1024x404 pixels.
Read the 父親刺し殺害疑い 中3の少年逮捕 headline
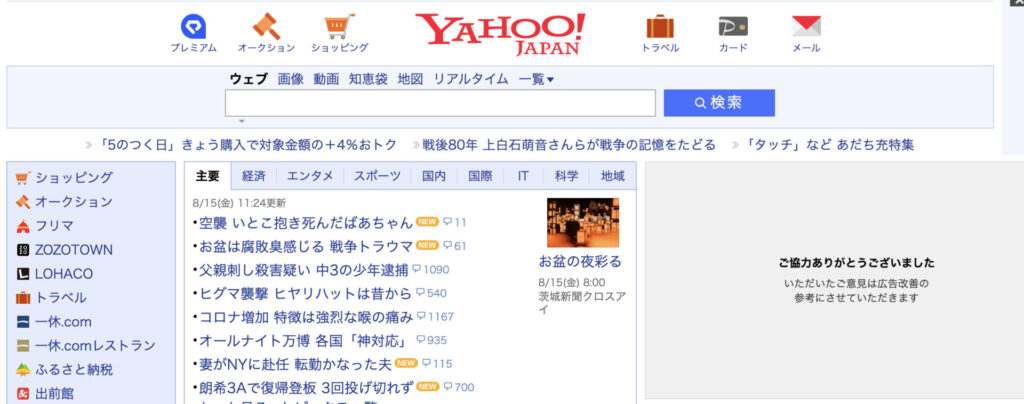(303, 270)
